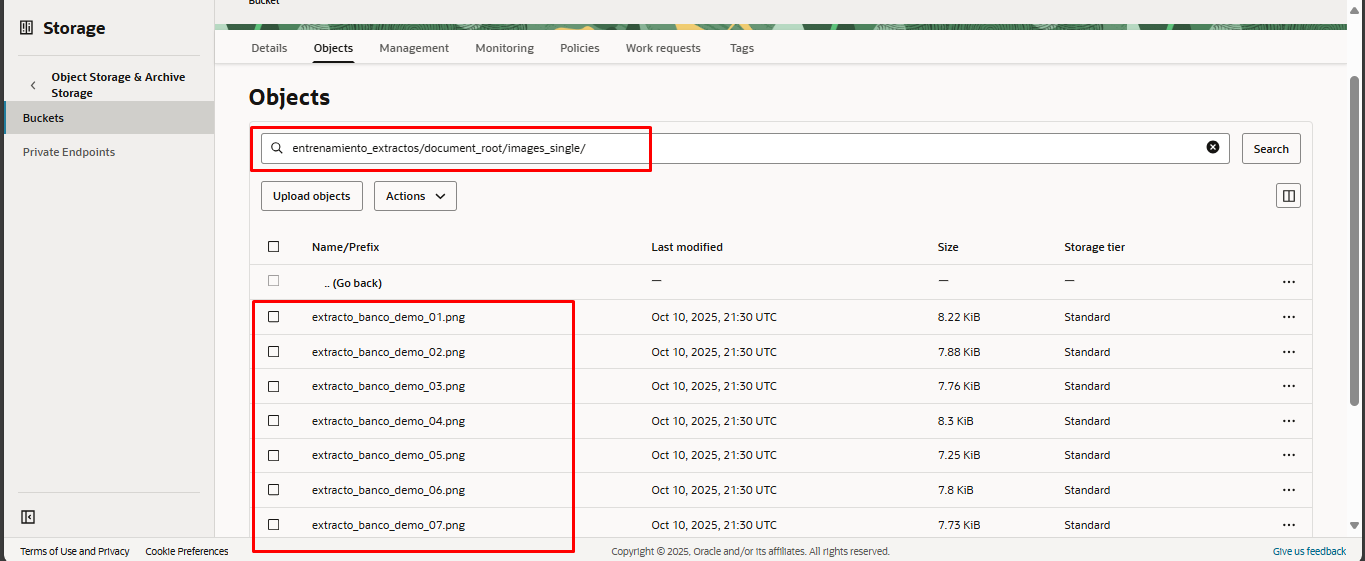The image size is (1365, 561).
Task: Open Terms of Use and Privacy link
Action: coord(75,551)
